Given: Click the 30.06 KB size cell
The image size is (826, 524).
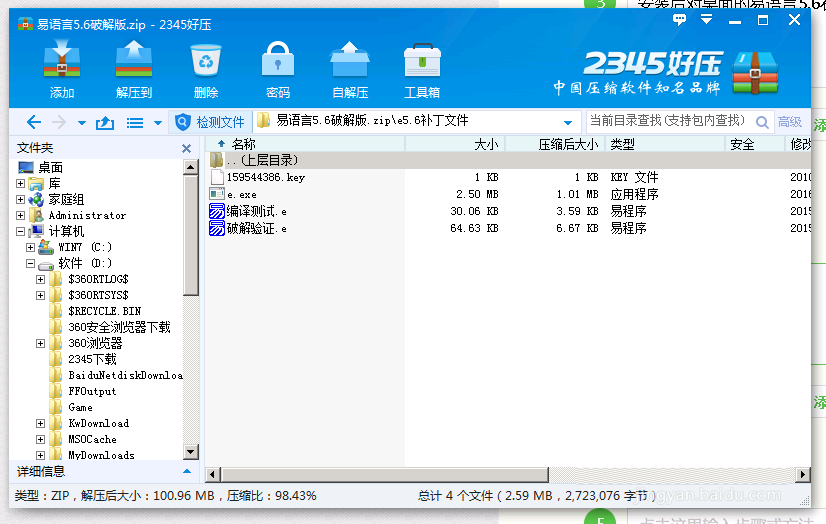Looking at the screenshot, I should (x=474, y=211).
